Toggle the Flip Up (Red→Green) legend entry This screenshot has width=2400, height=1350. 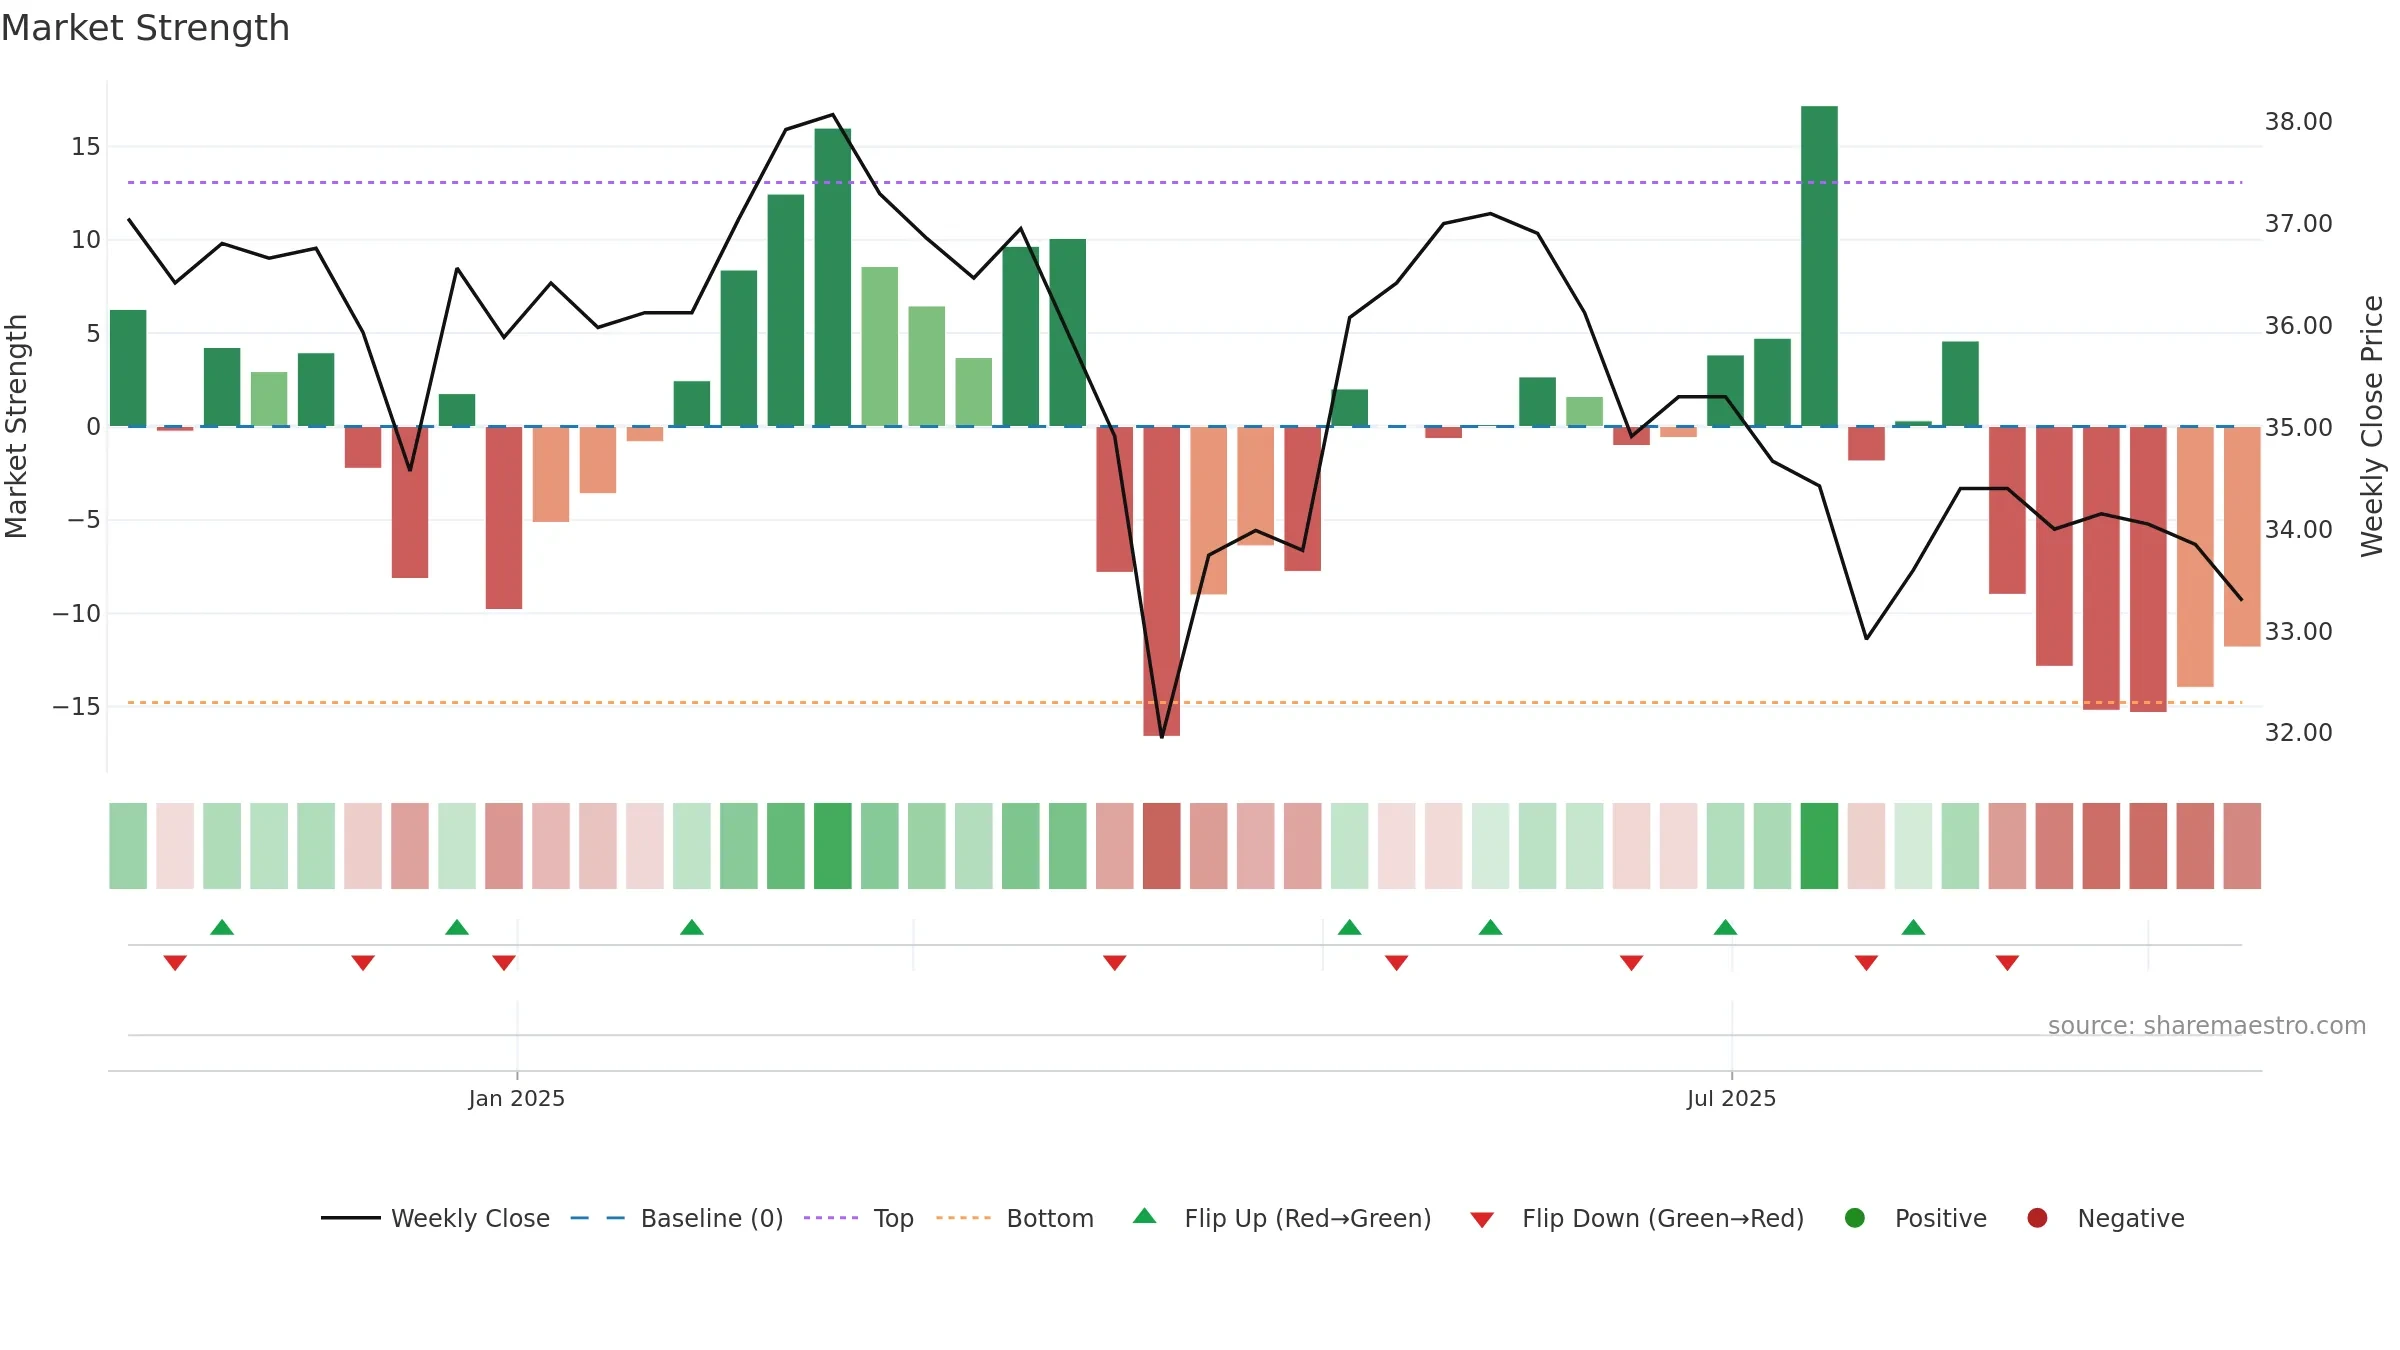point(1282,1218)
